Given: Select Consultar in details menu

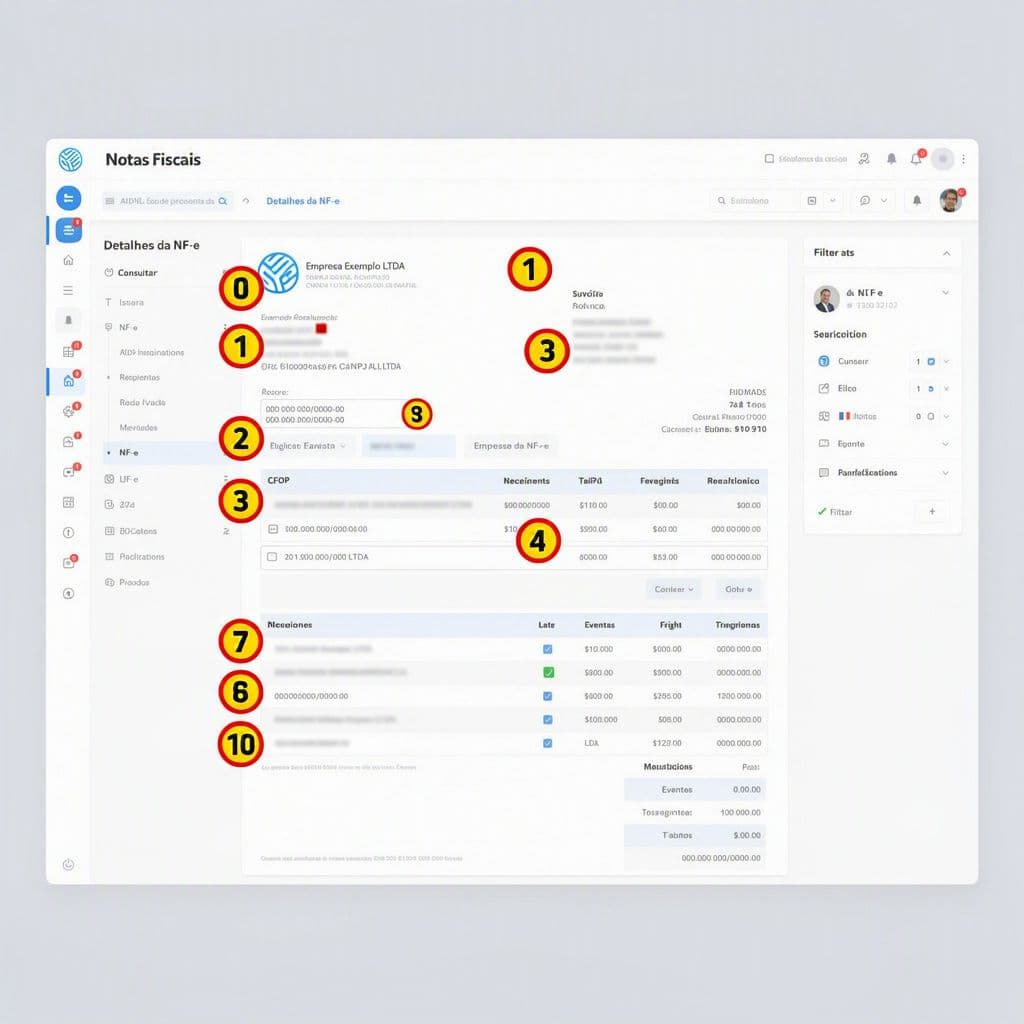Looking at the screenshot, I should (137, 273).
